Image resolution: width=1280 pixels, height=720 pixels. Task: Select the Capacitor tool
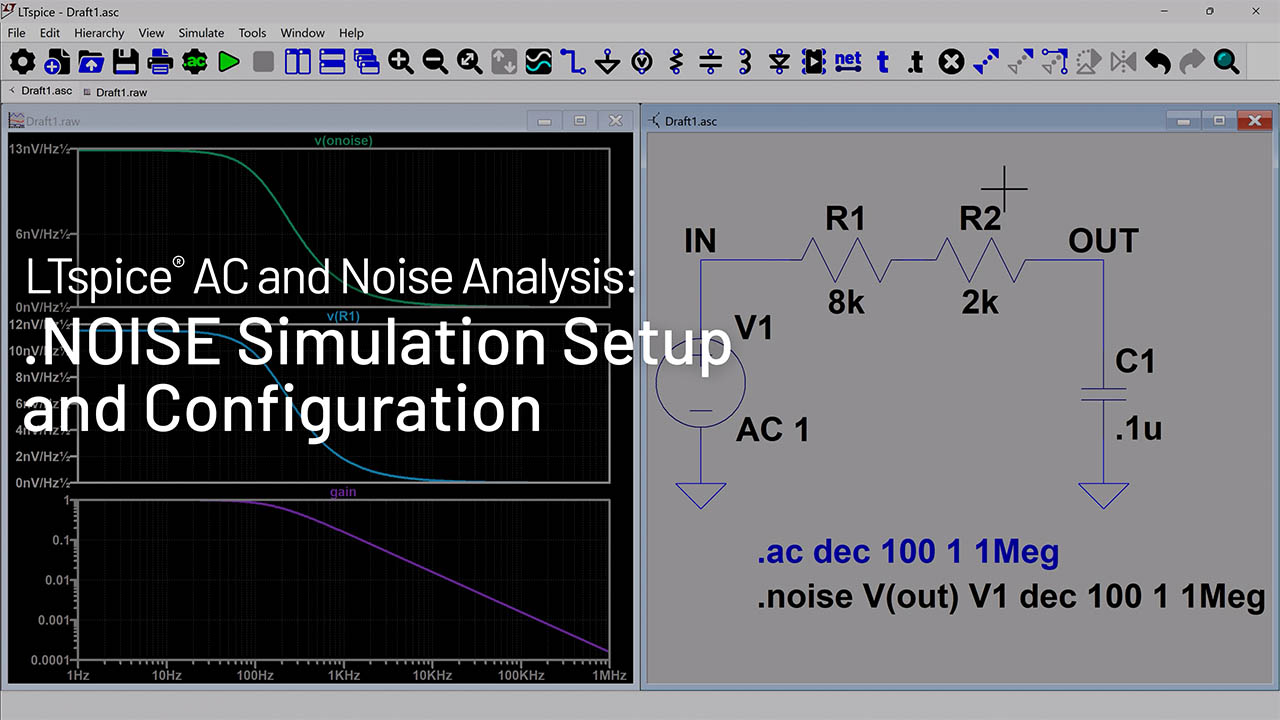[711, 62]
